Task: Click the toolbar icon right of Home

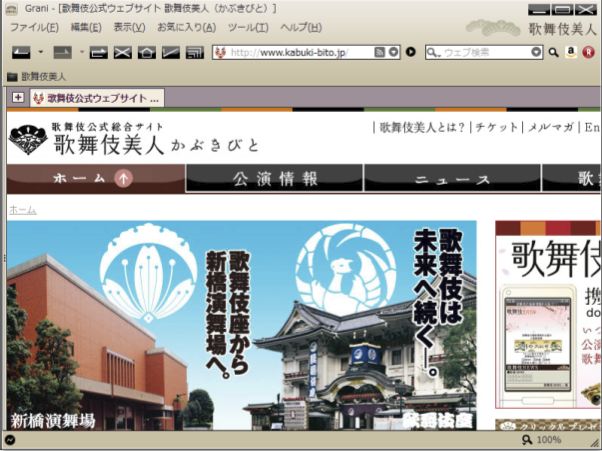Action: pos(171,52)
